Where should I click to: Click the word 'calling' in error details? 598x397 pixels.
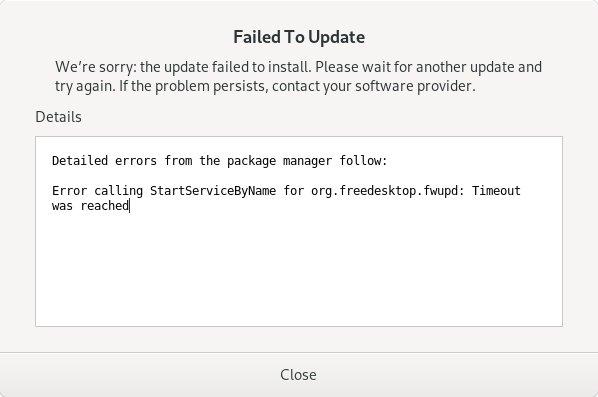click(x=119, y=190)
